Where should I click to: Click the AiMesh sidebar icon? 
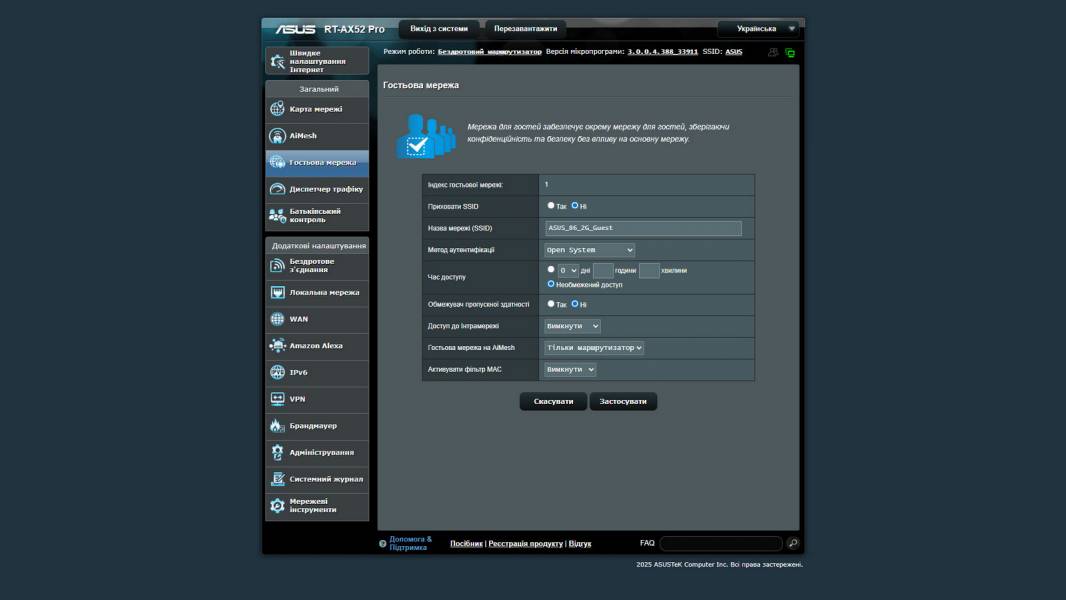277,136
